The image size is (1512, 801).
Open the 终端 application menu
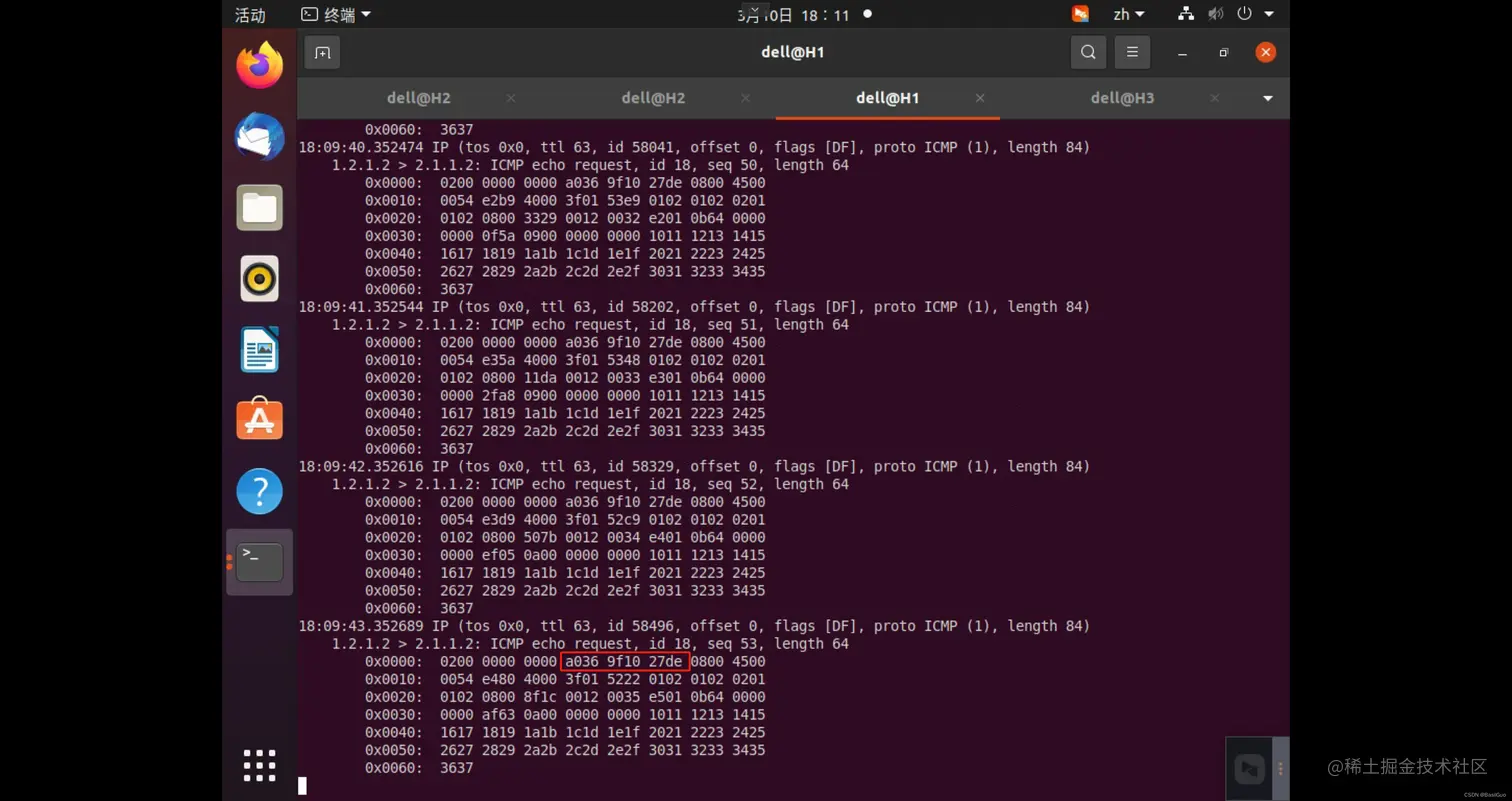click(x=336, y=14)
